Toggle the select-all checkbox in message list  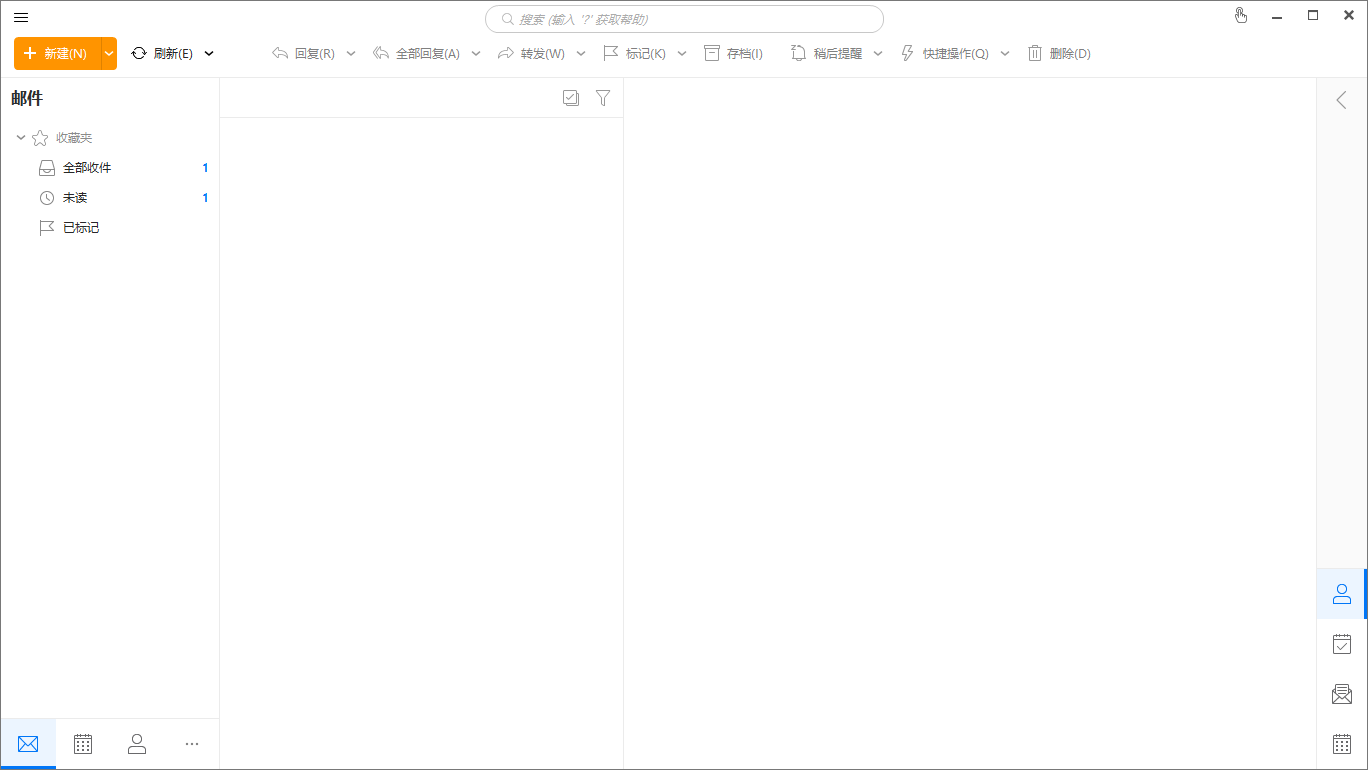pyautogui.click(x=571, y=98)
